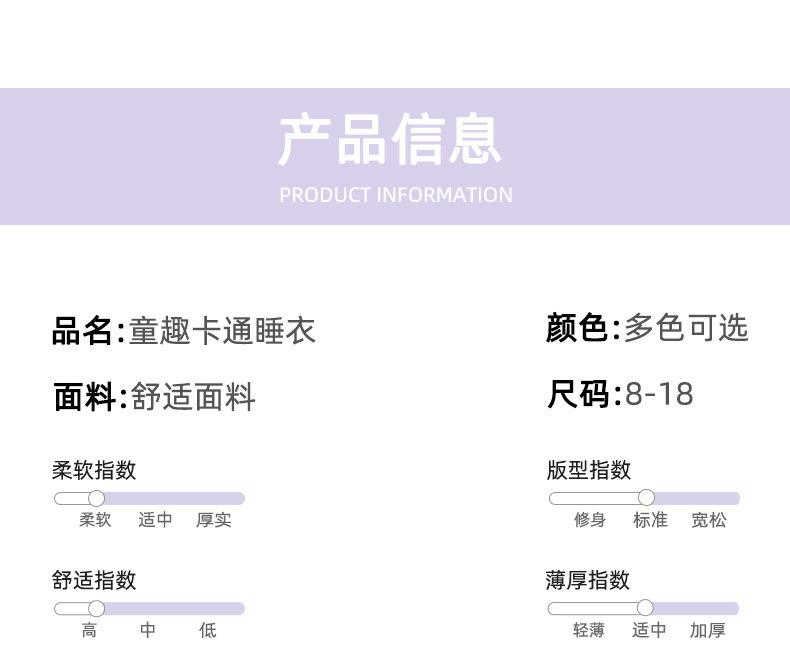
Task: Select 适中 under the 柔软指数 slider
Action: pos(155,520)
